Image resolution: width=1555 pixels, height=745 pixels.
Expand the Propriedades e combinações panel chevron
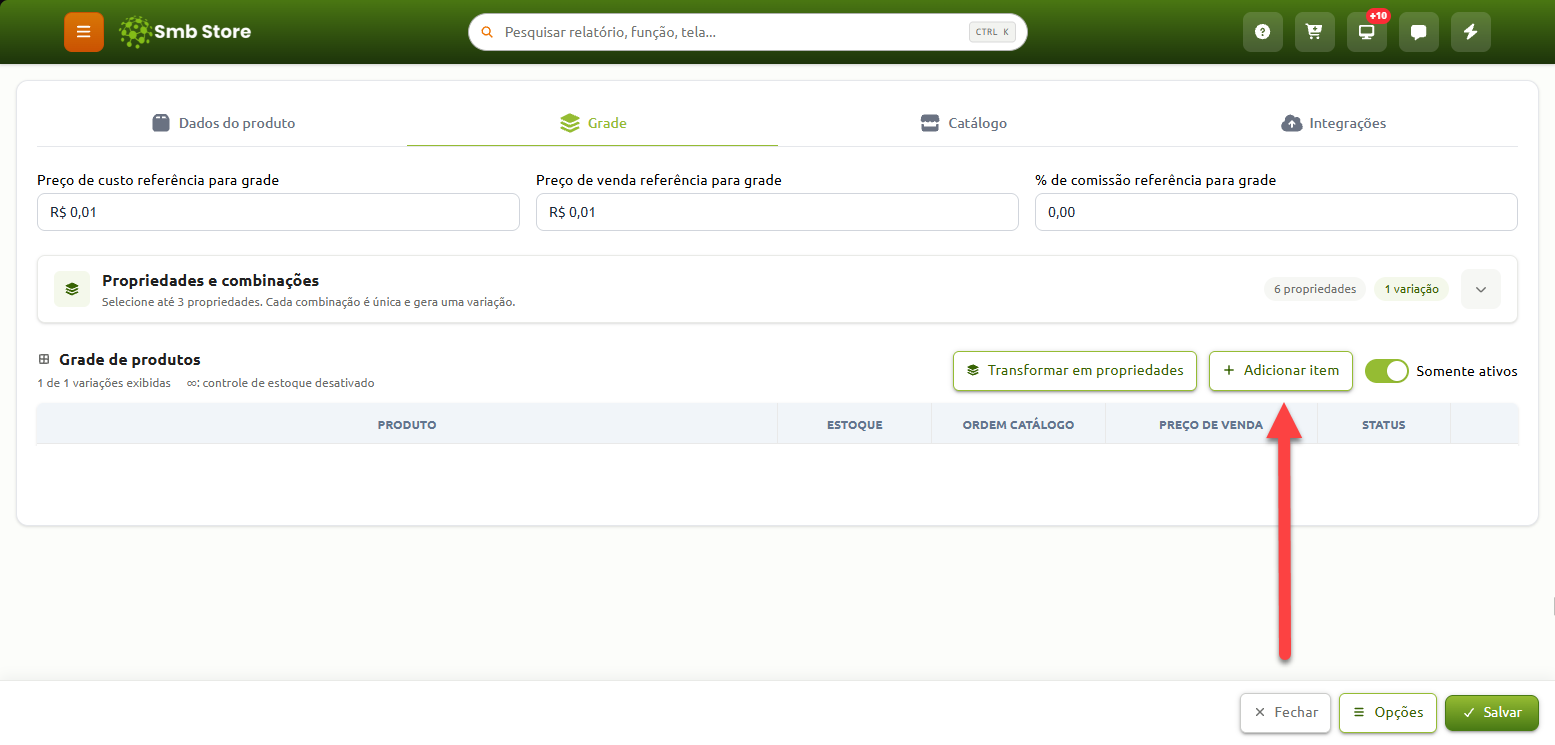1481,289
